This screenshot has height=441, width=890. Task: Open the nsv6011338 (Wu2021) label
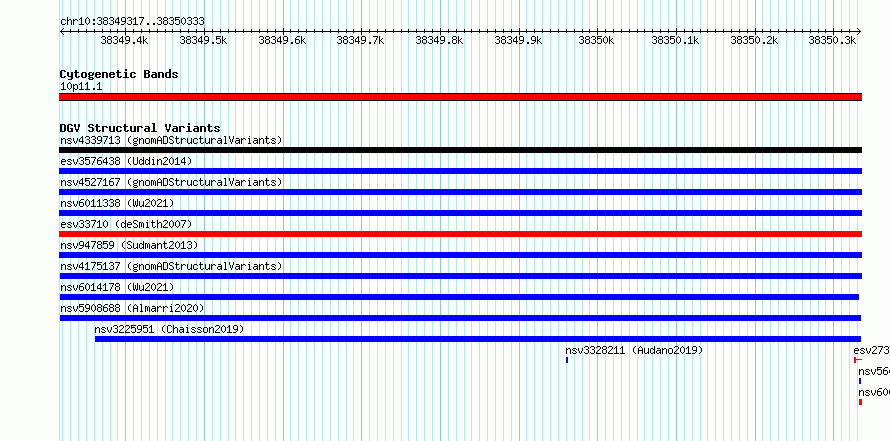(x=117, y=203)
